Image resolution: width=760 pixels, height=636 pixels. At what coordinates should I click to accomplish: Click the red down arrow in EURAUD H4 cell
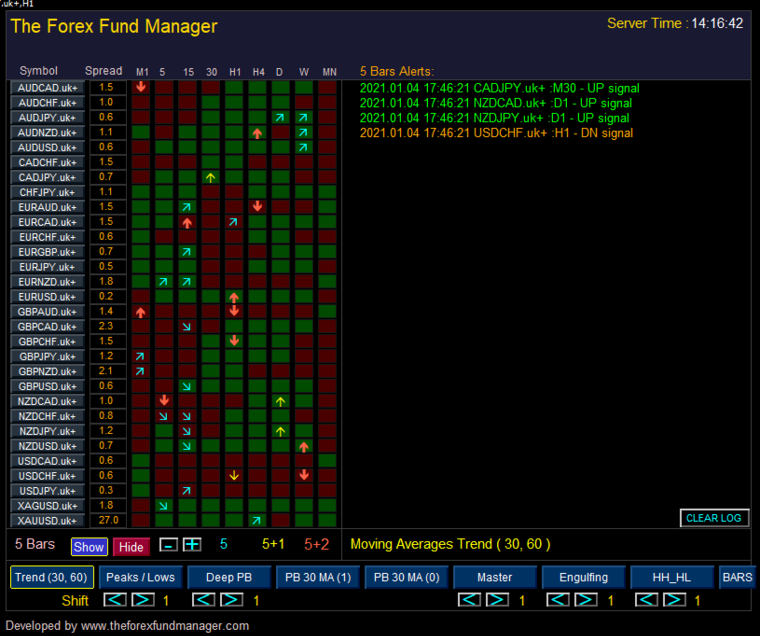257,207
